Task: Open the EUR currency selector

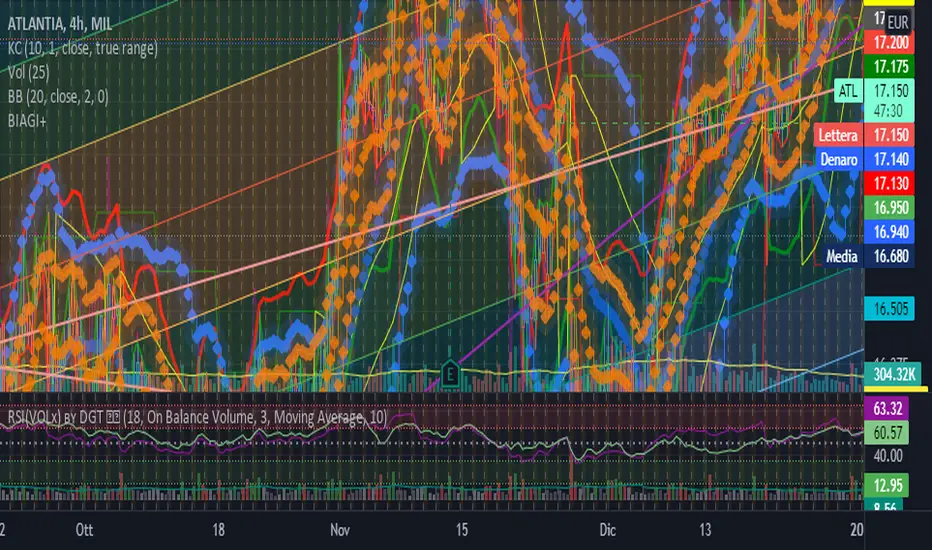Action: pyautogui.click(x=898, y=22)
